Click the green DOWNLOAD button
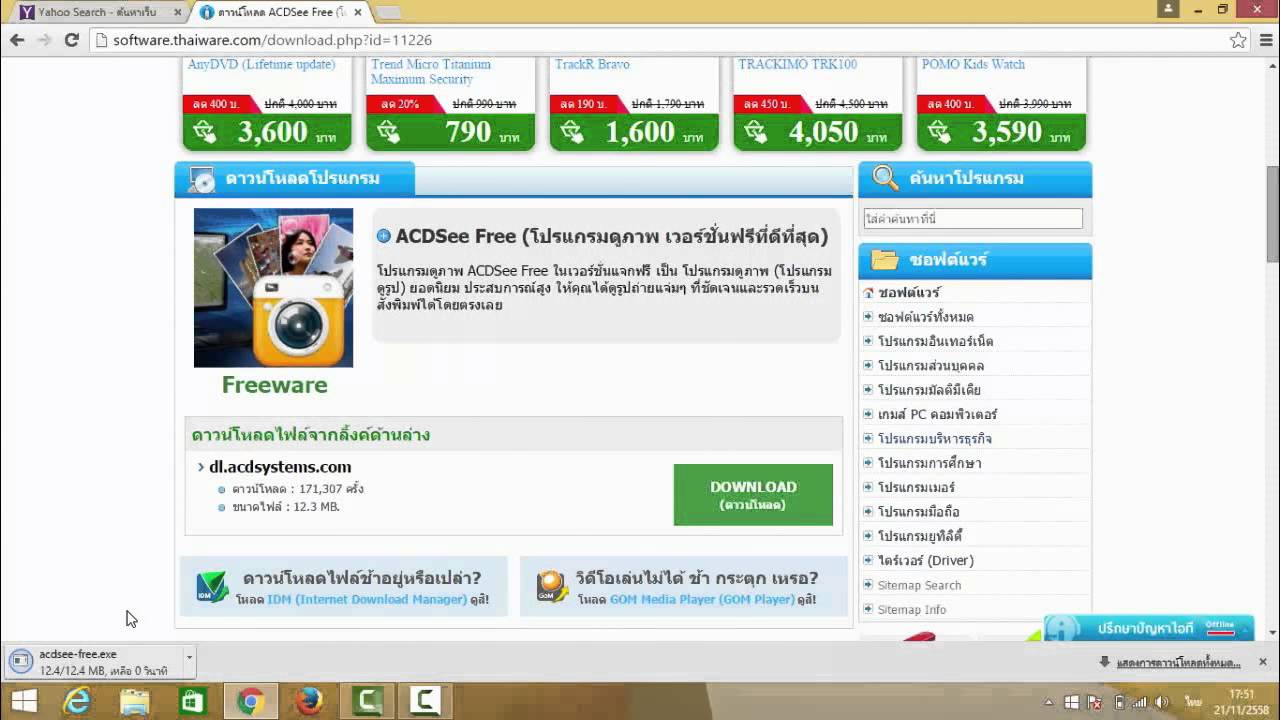 (753, 494)
